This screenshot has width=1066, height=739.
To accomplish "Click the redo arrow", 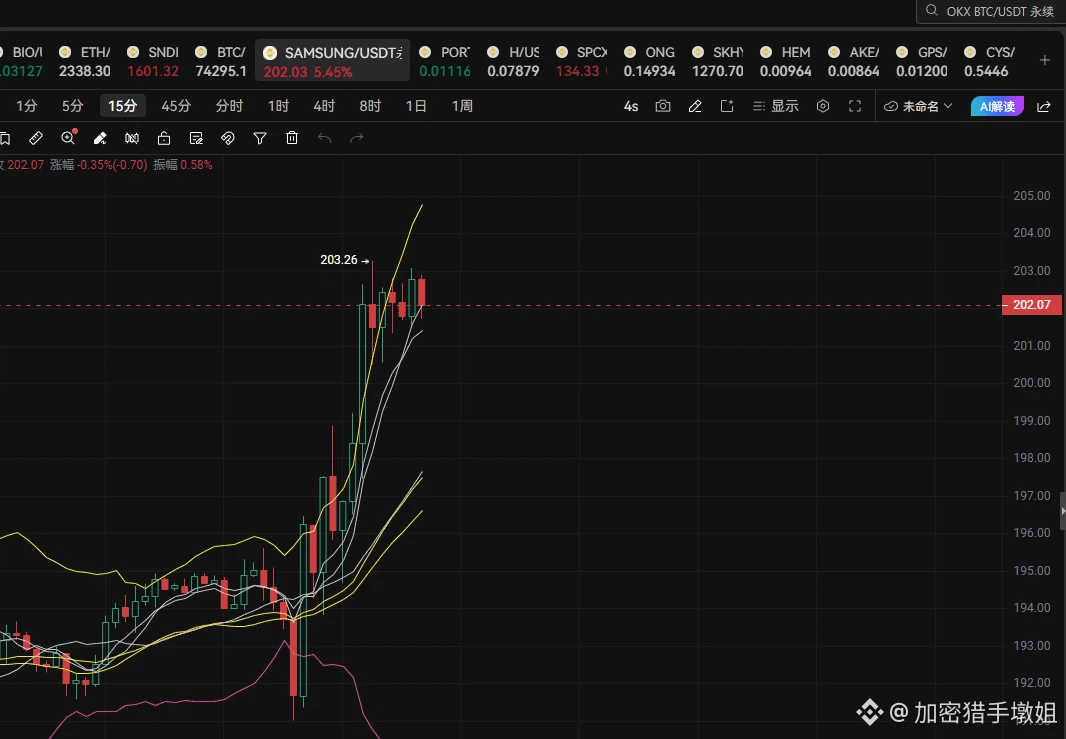I will click(356, 139).
